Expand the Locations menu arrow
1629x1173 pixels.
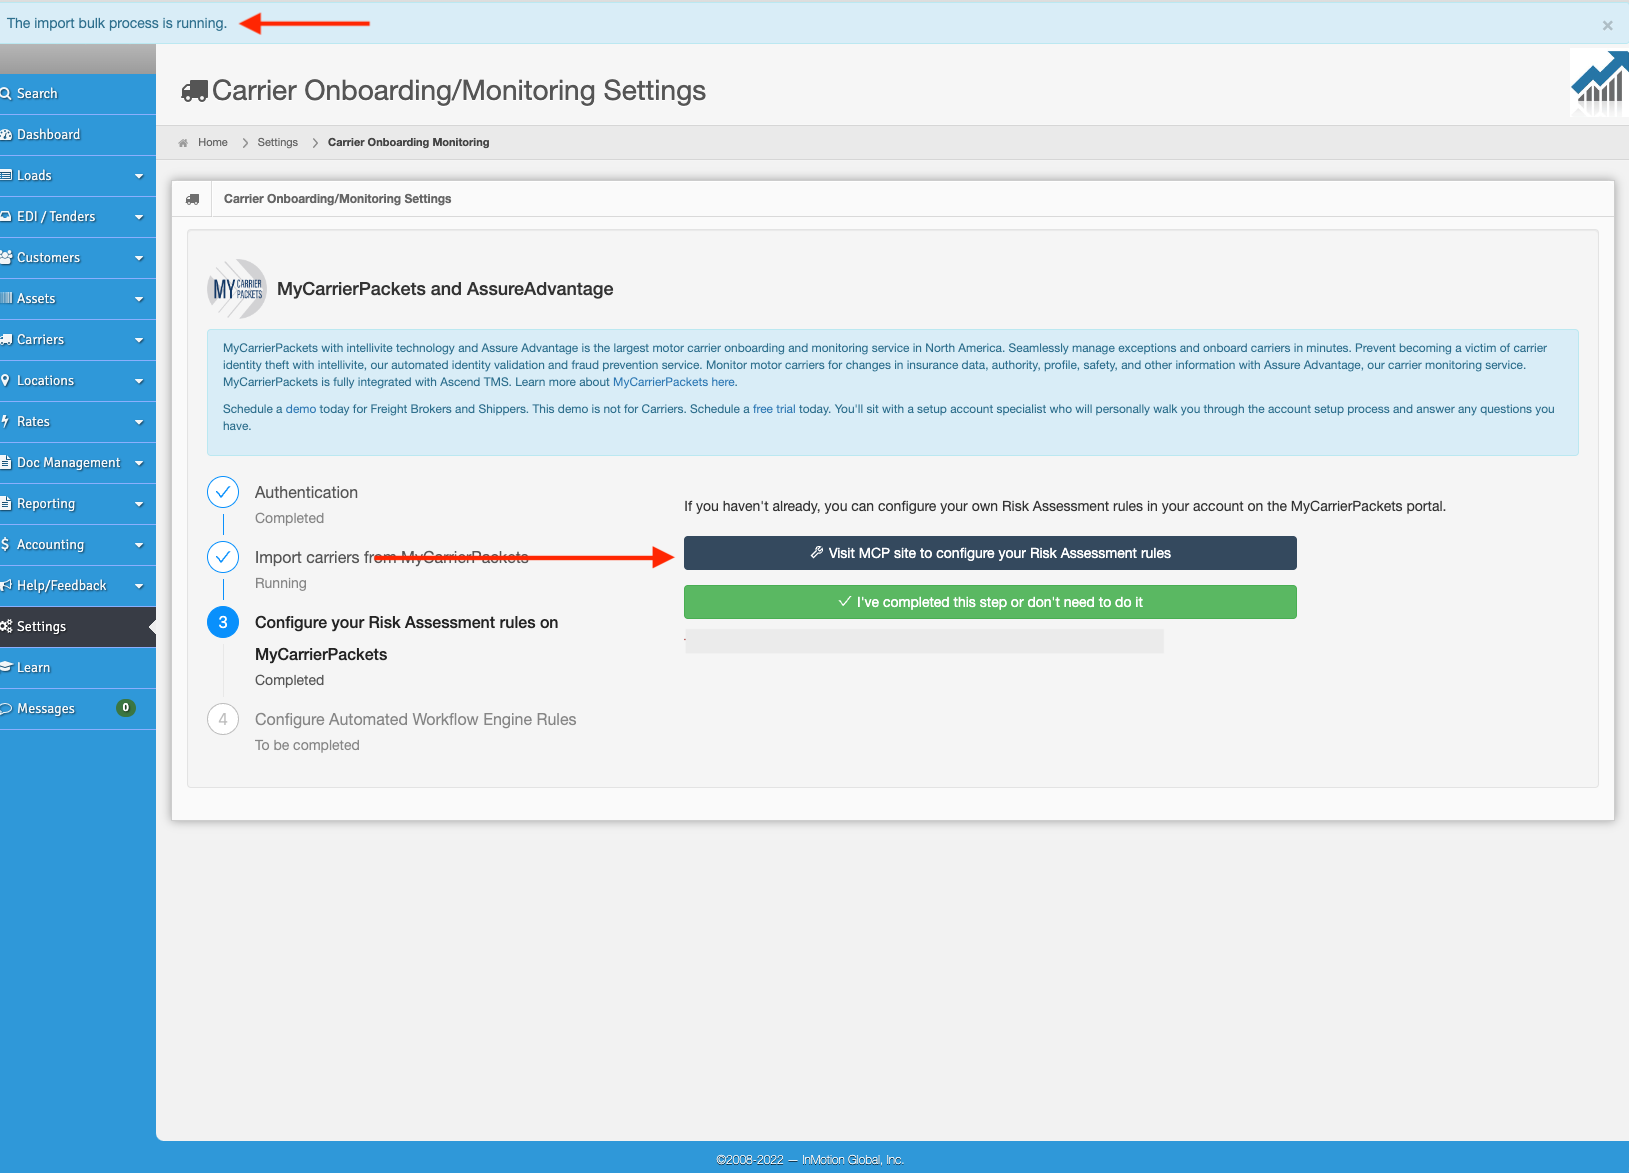click(x=139, y=381)
